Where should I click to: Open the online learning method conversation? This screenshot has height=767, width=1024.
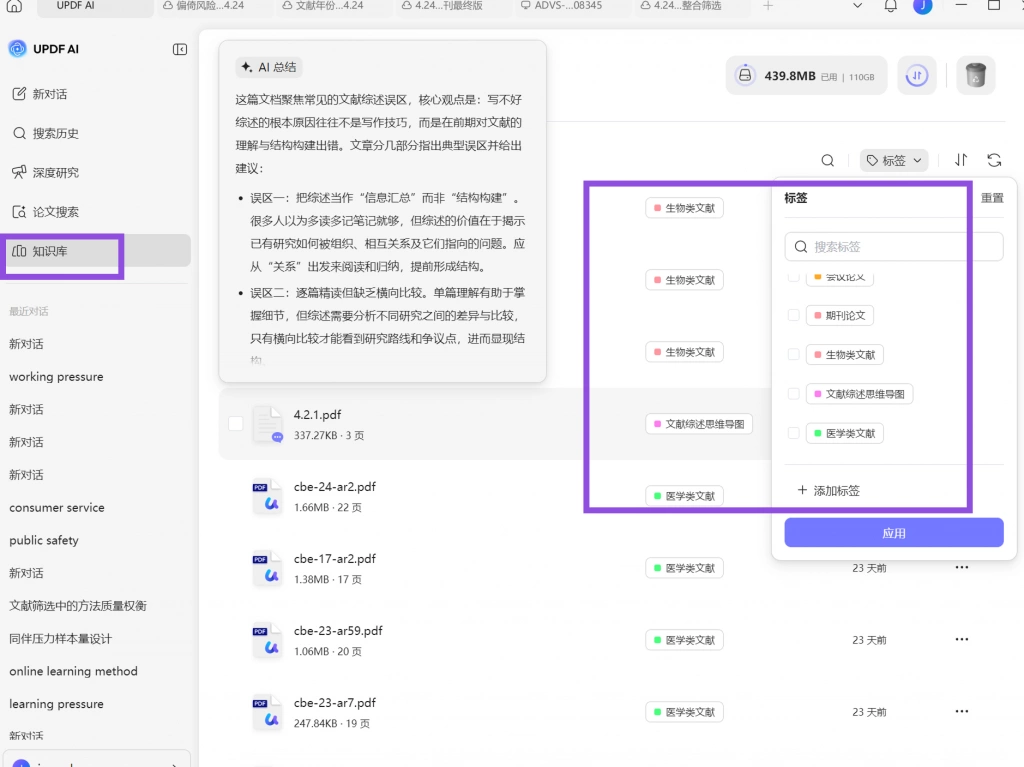73,671
